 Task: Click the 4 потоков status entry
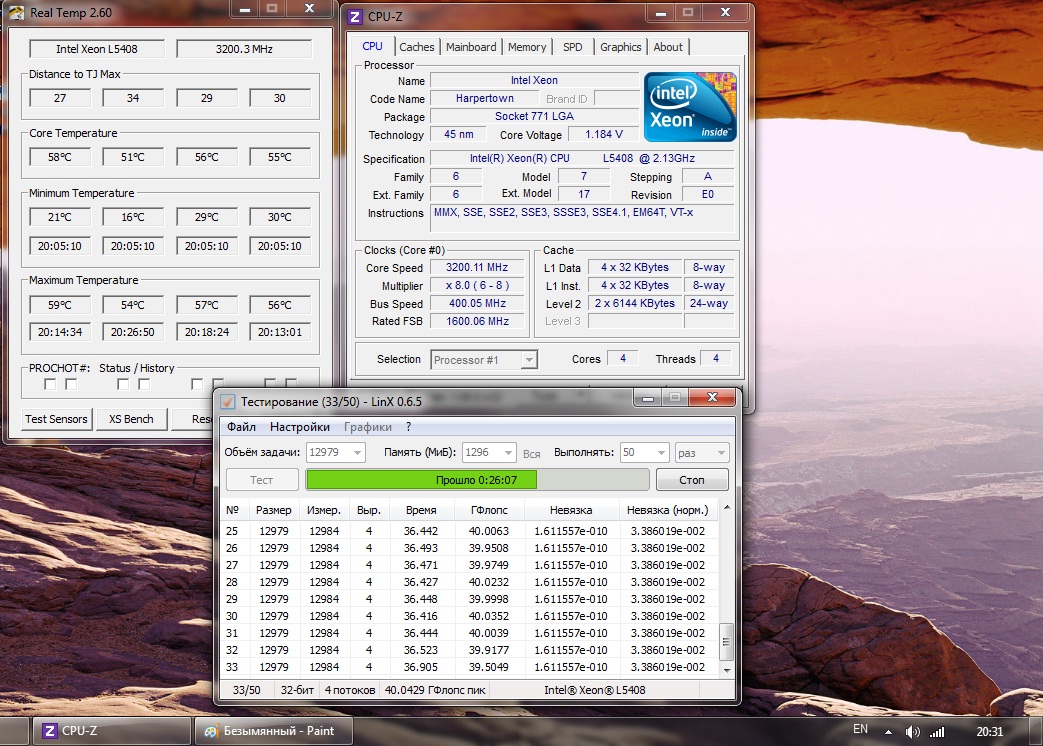[x=350, y=690]
